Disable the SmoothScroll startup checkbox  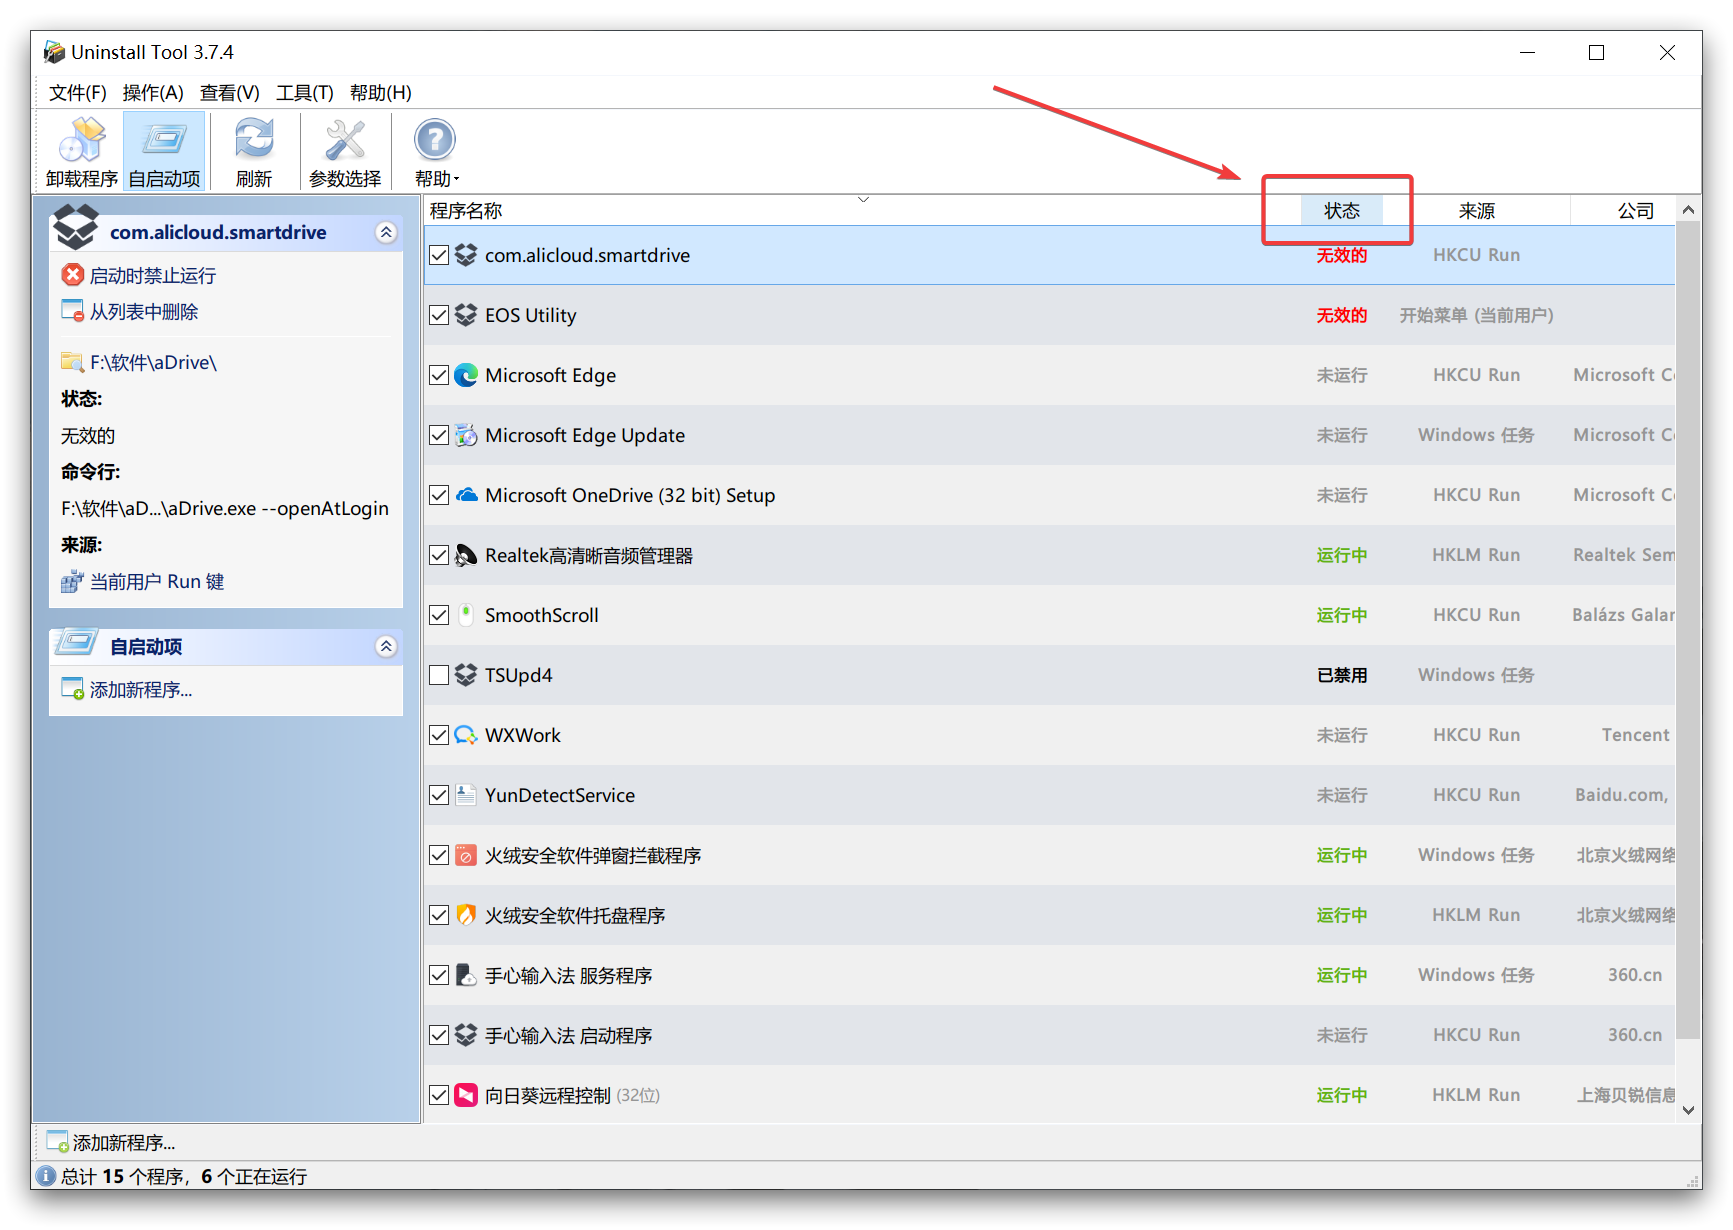tap(439, 615)
